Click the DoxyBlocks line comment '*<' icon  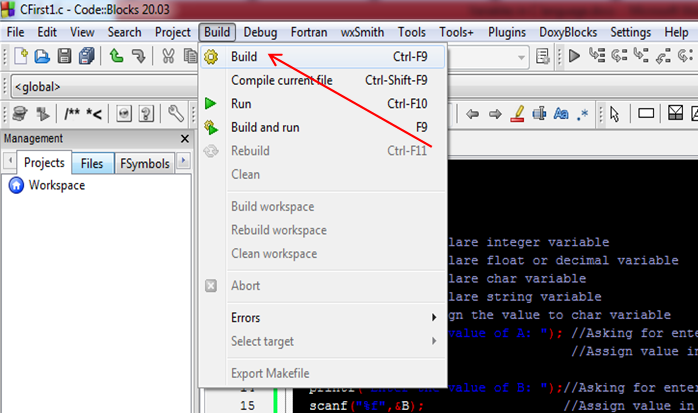click(94, 114)
